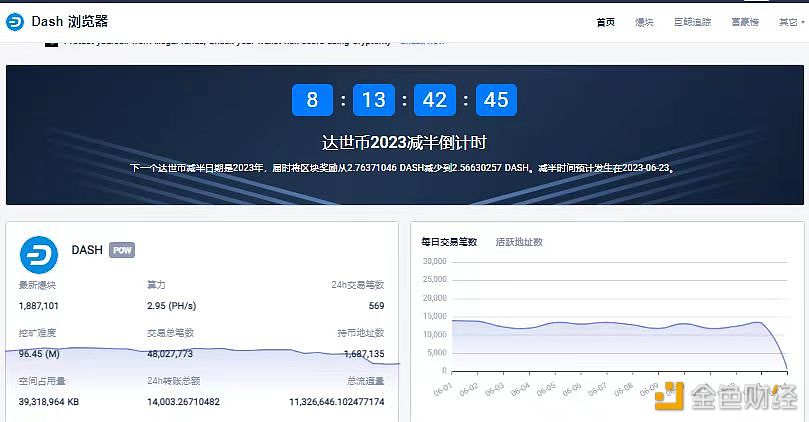
Task: Click holder addresses value 1,687,135
Action: 364,354
